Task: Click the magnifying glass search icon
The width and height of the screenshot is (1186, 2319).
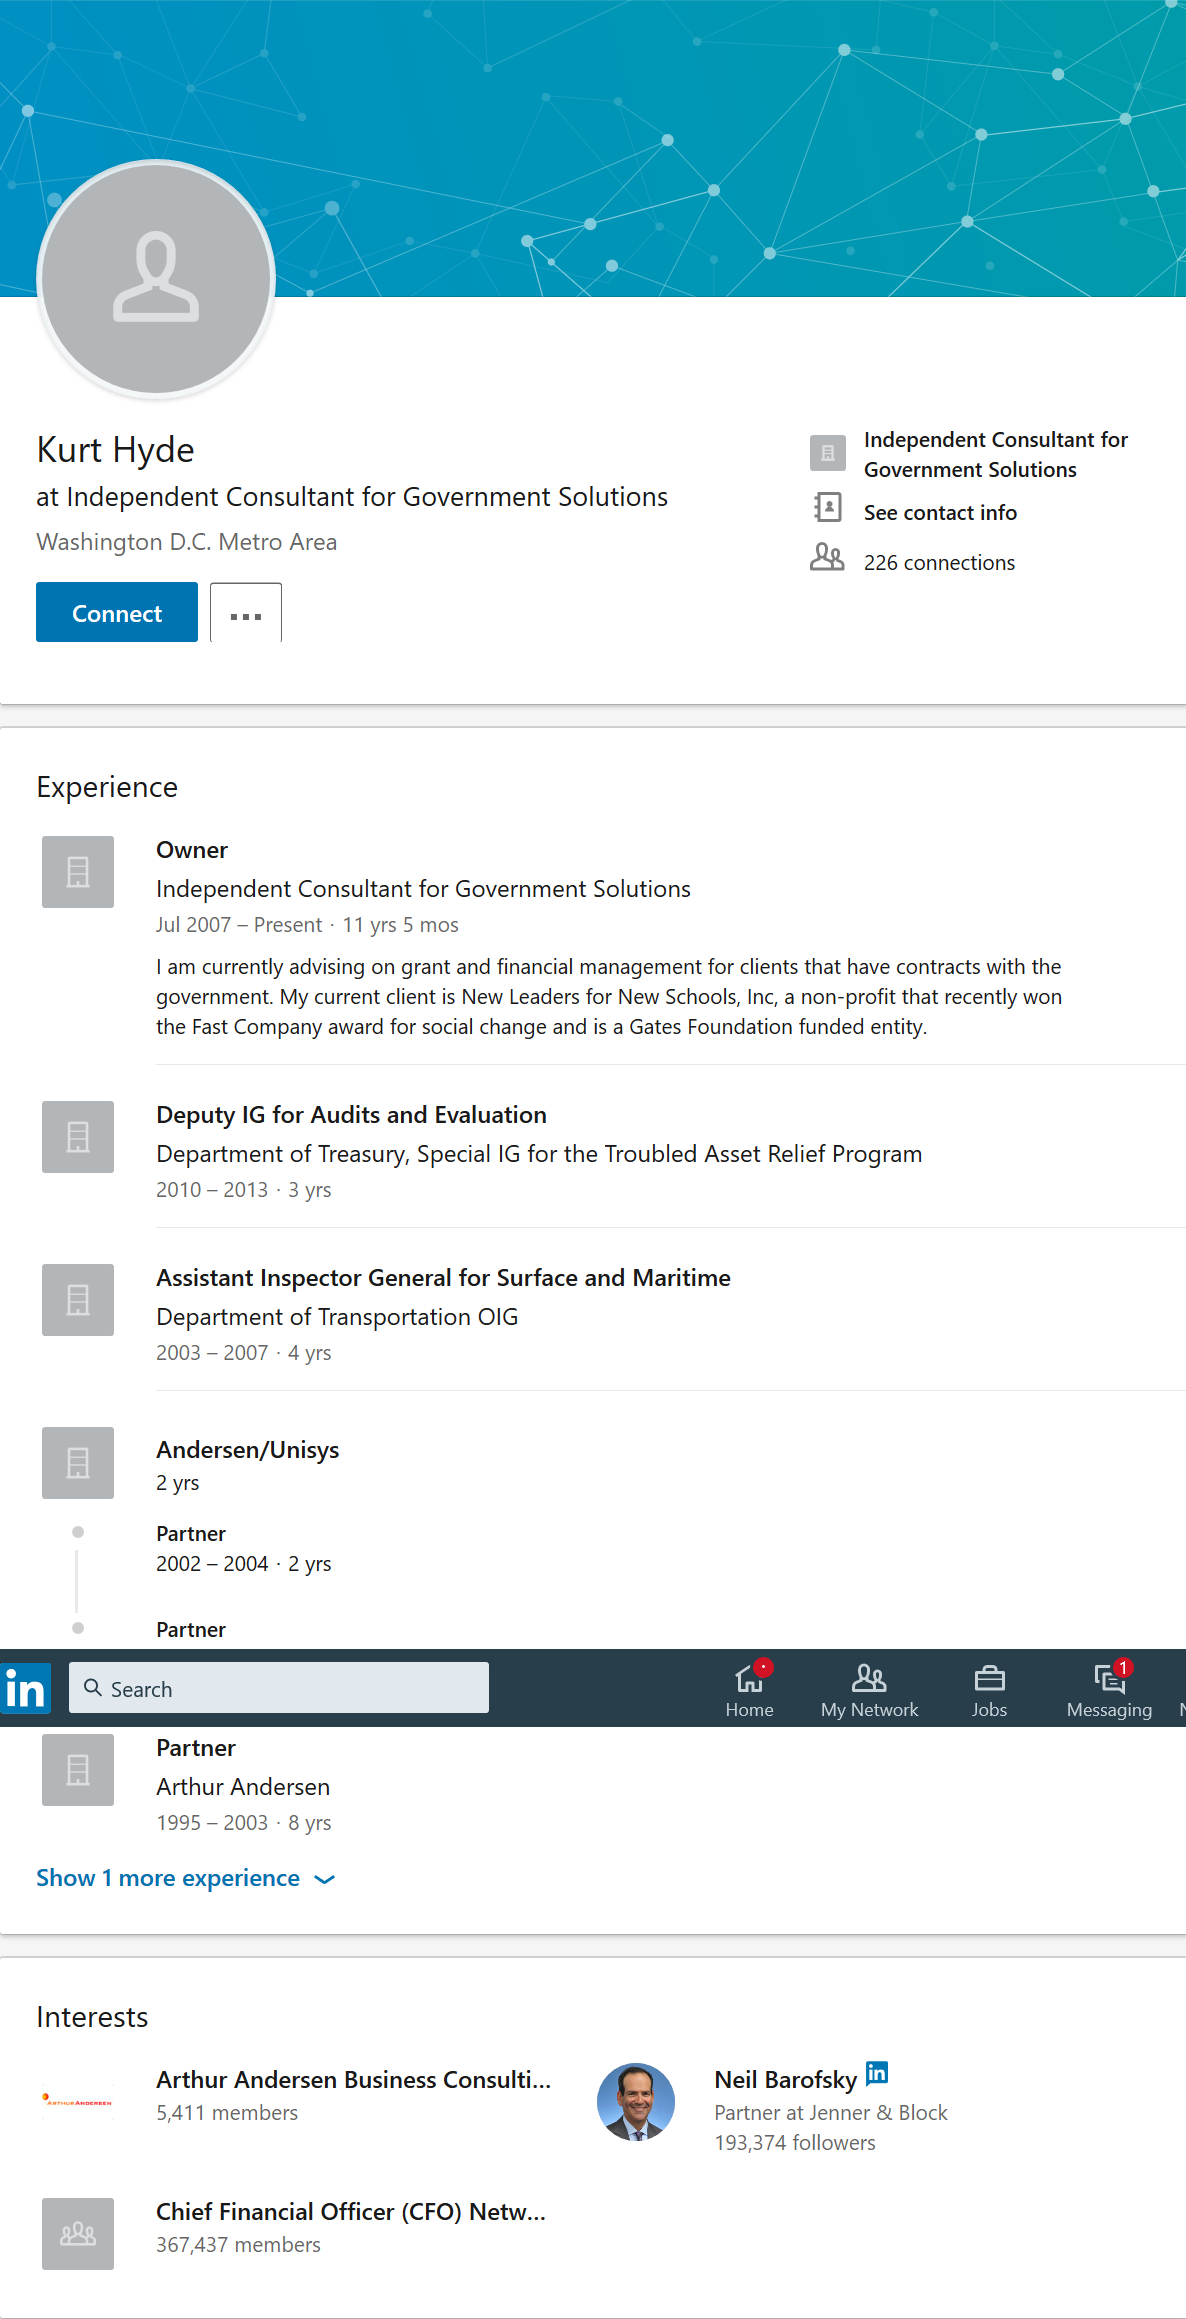Action: [x=93, y=1688]
